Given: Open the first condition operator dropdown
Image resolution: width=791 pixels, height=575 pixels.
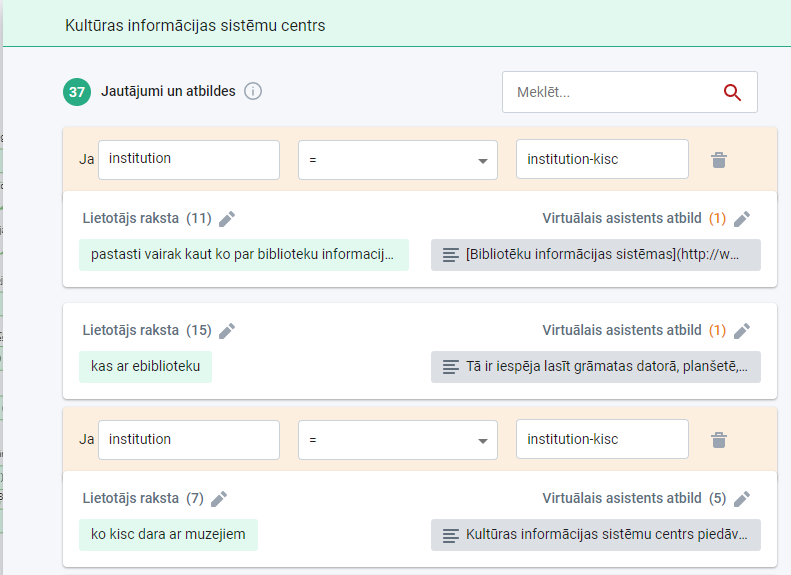Looking at the screenshot, I should (x=397, y=160).
